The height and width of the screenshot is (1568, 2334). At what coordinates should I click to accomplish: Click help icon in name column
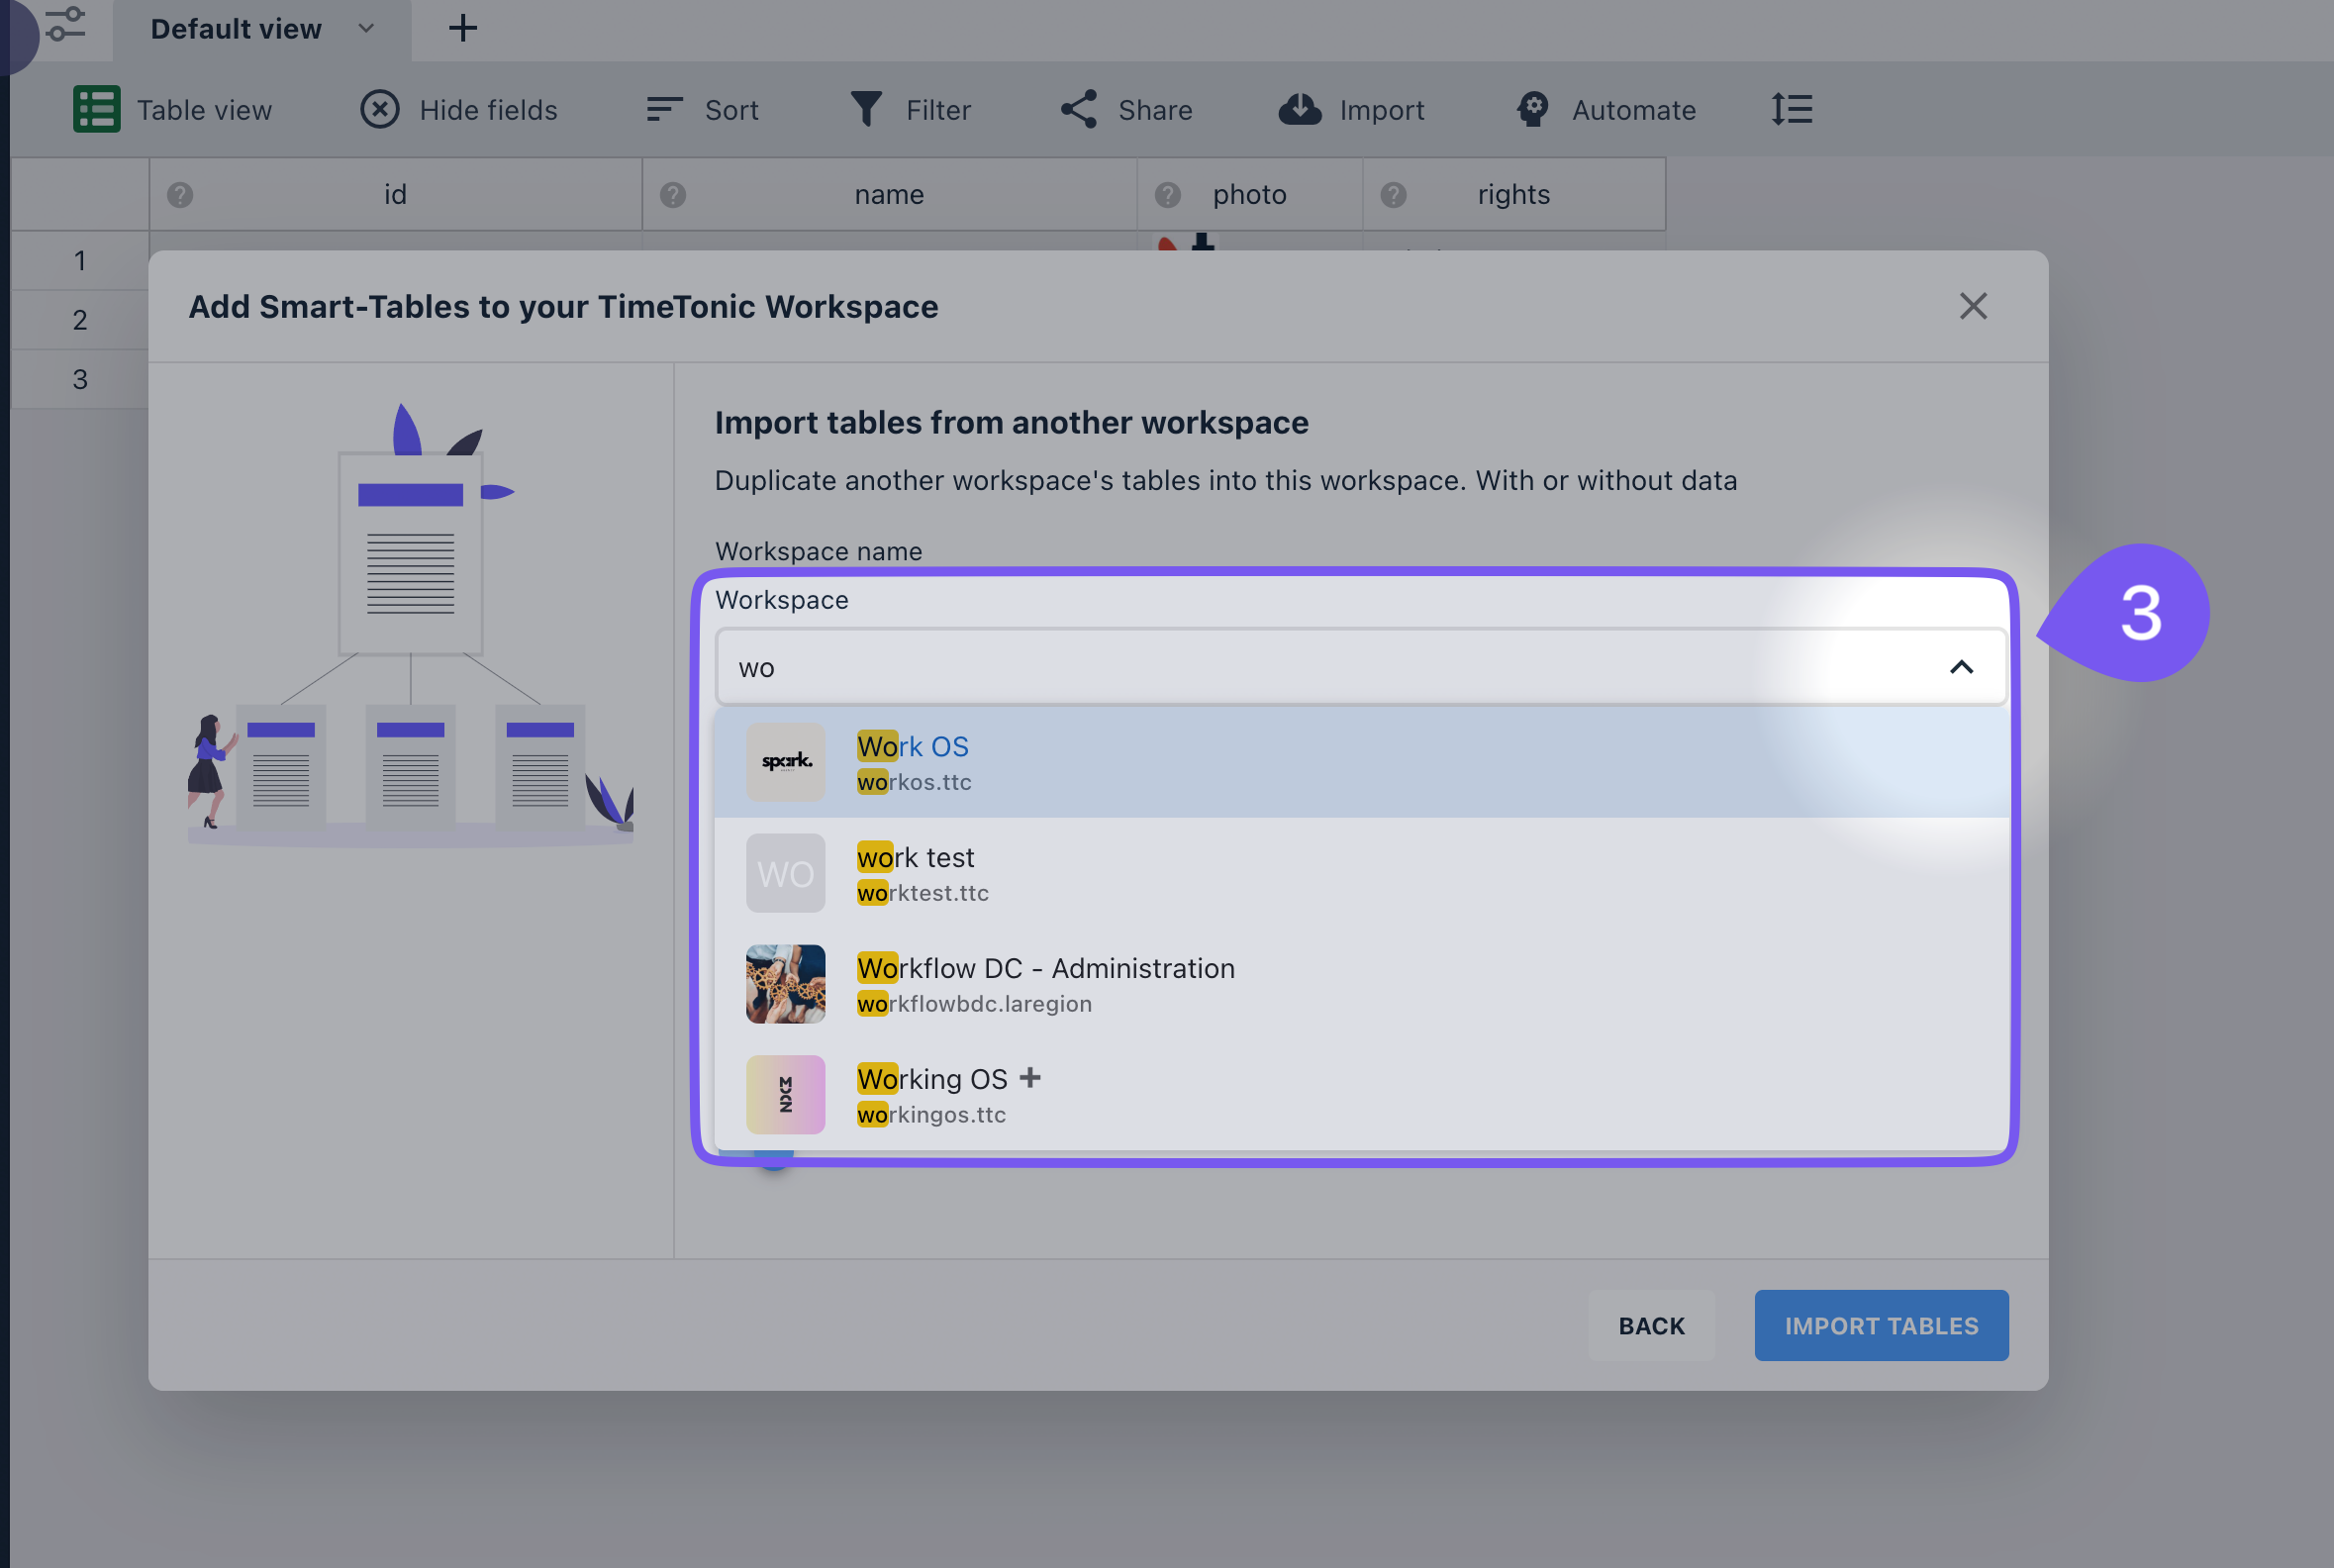pyautogui.click(x=673, y=194)
